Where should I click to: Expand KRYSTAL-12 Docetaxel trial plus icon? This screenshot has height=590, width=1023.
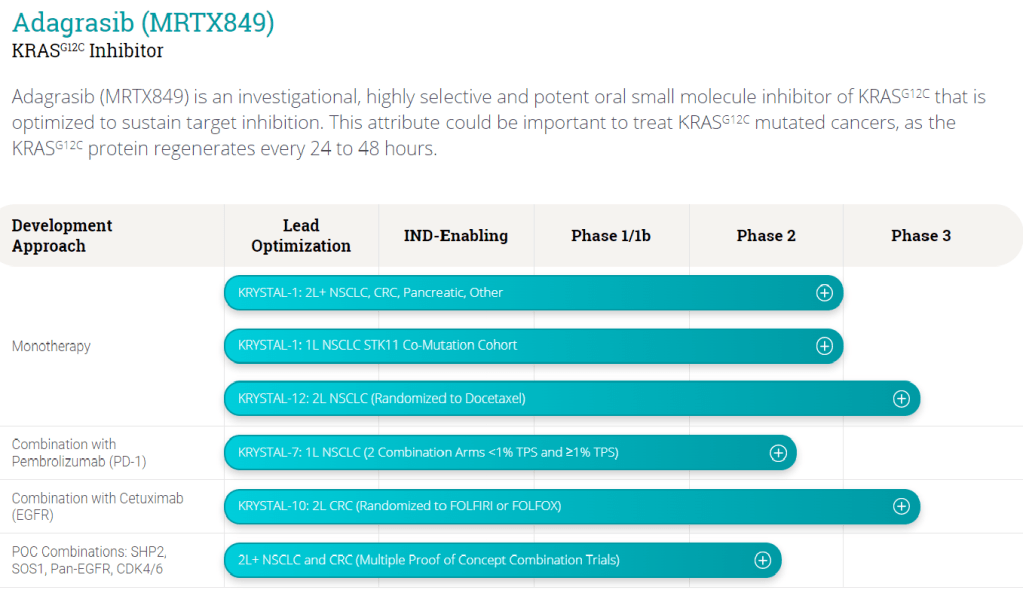click(x=901, y=399)
